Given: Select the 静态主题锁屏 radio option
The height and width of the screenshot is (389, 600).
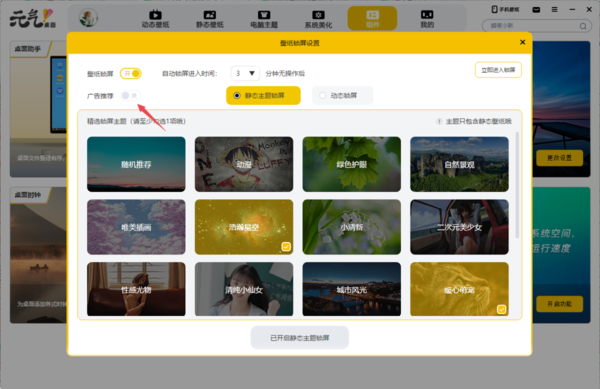Looking at the screenshot, I should click(x=263, y=96).
